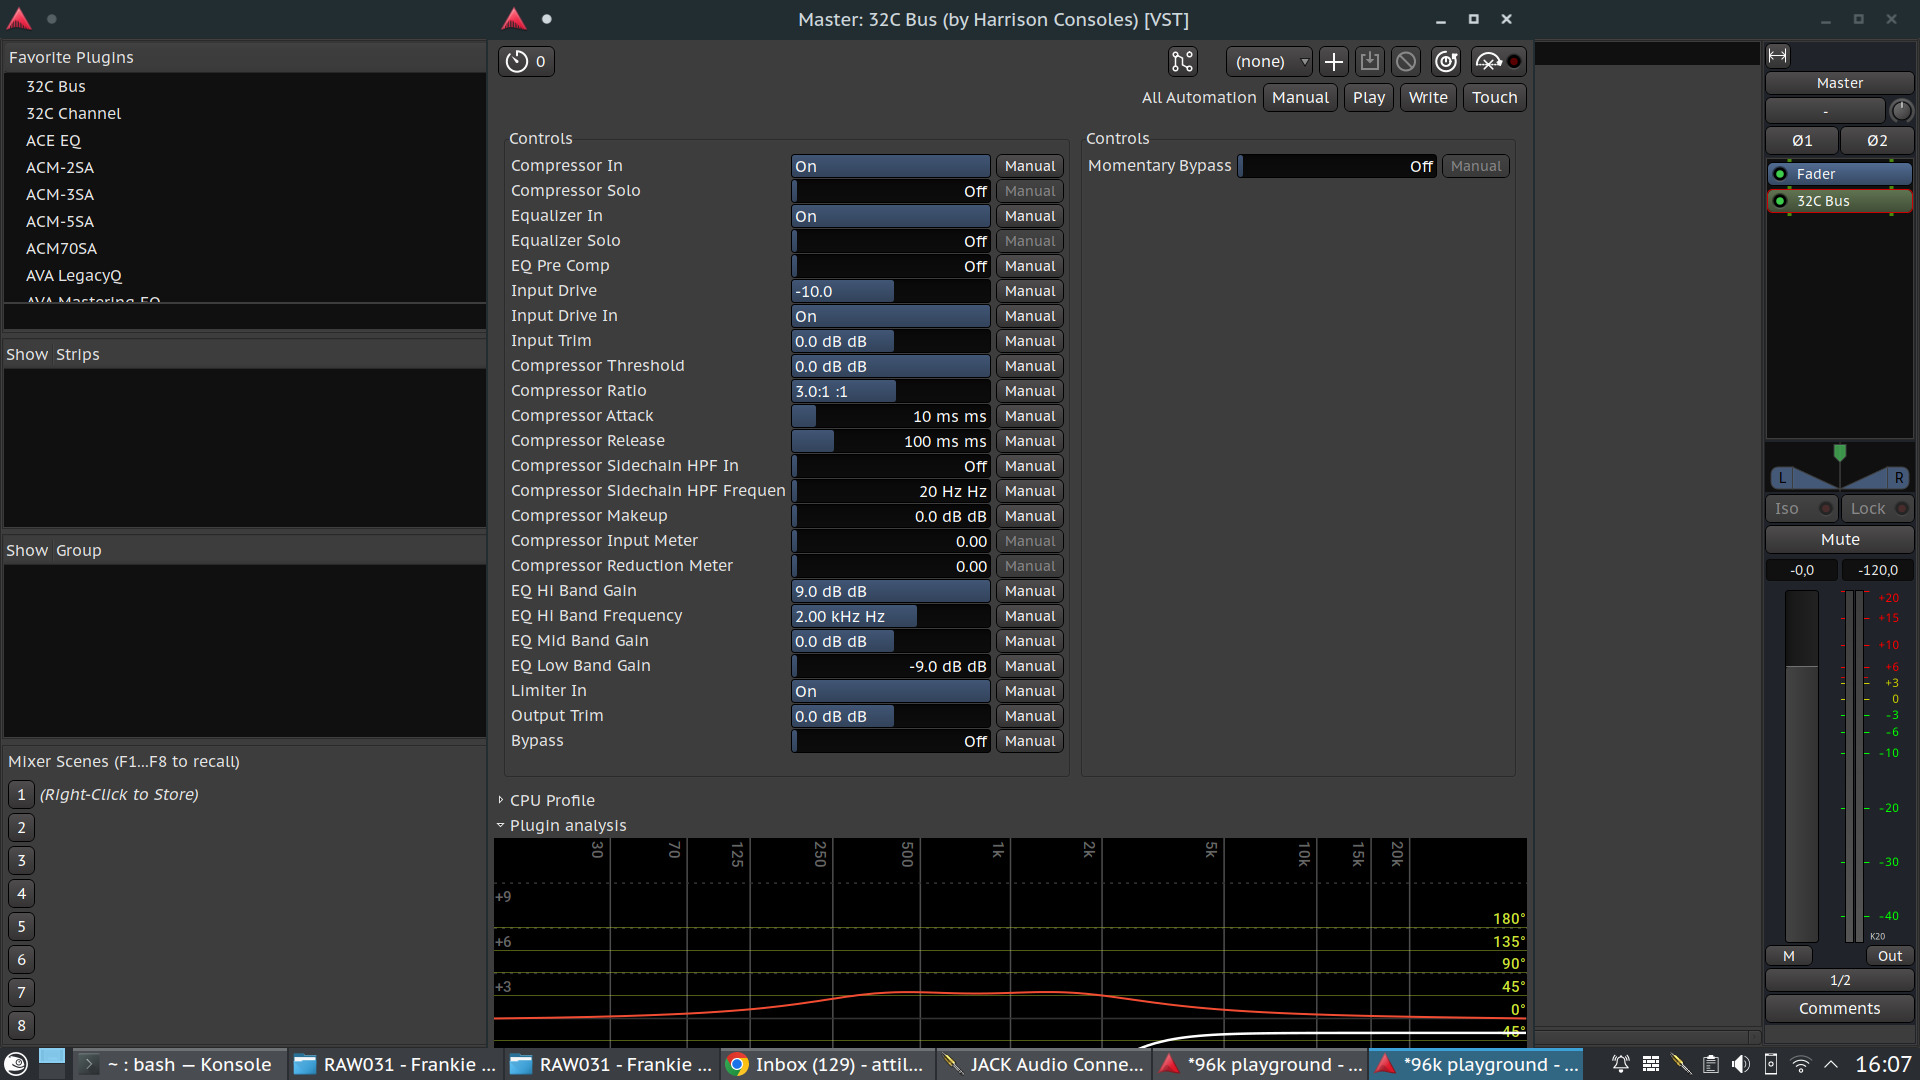
Task: Toggle the 32C Bus processor enable LED
Action: pos(1780,201)
